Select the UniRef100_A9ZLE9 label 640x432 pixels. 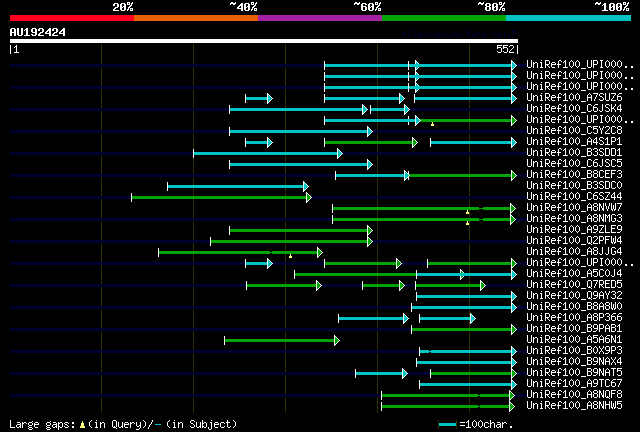(x=574, y=229)
